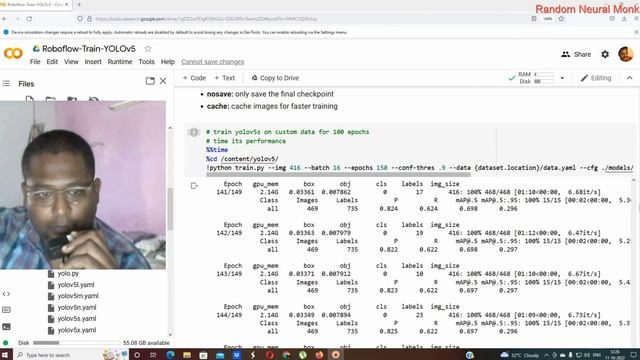Click the '55.08 GB available' disk text
Viewport: 640px width, 360px height.
(146, 343)
